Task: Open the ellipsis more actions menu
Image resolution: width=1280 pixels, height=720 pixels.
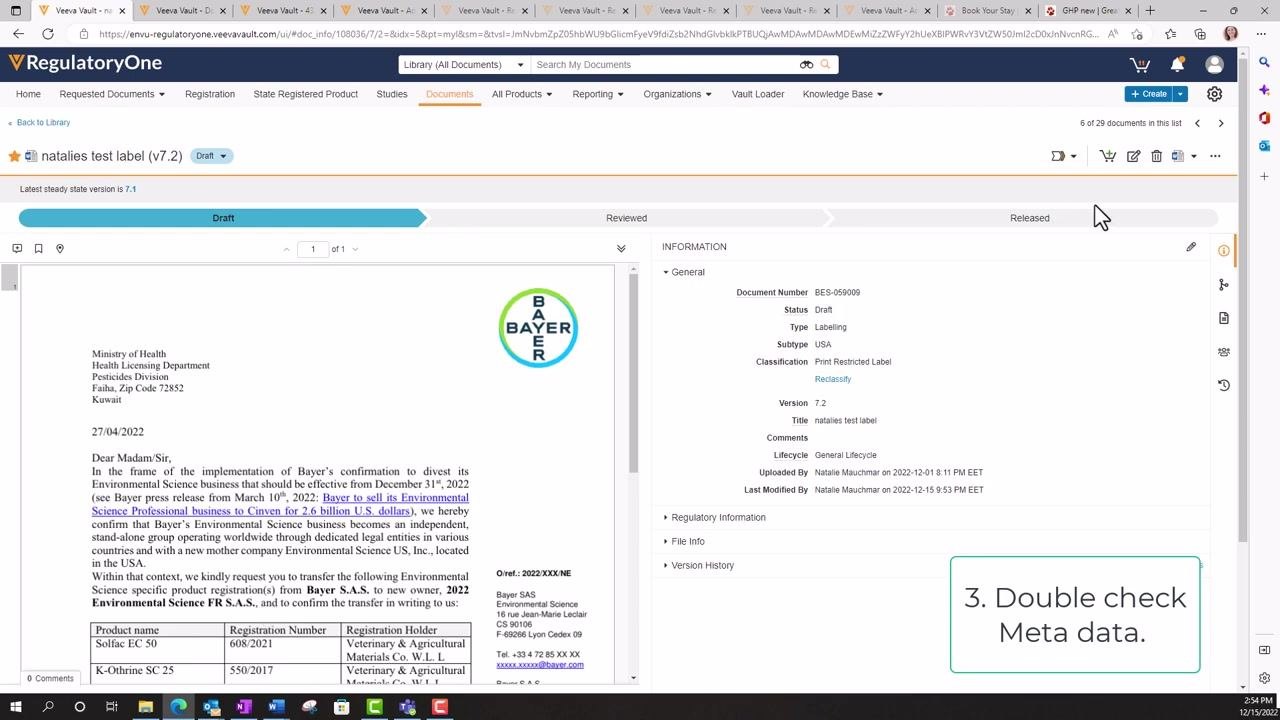Action: pos(1215,156)
